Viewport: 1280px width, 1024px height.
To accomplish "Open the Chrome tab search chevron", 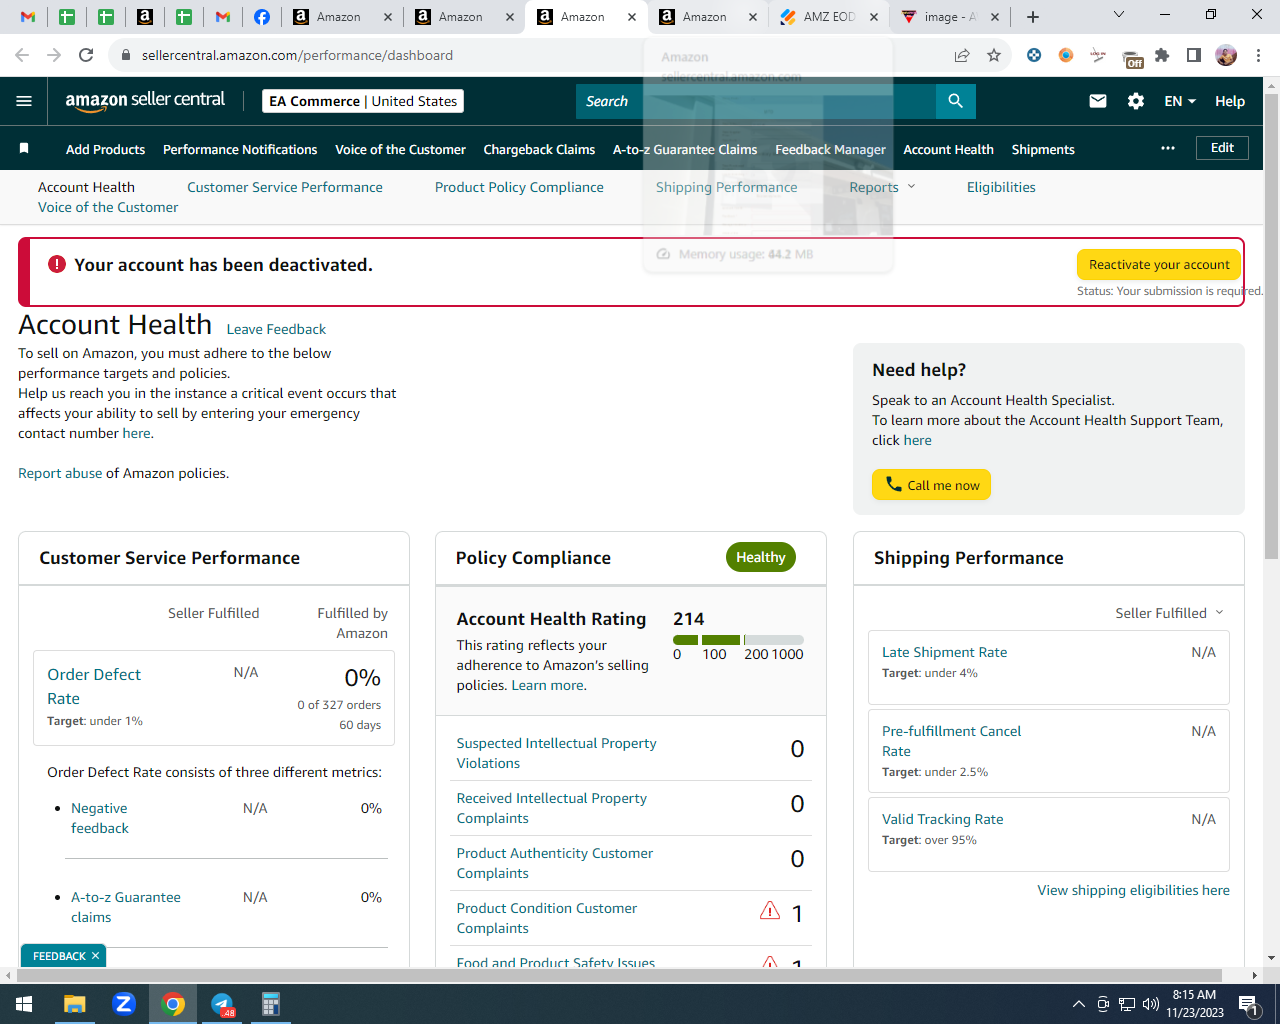I will pyautogui.click(x=1119, y=15).
